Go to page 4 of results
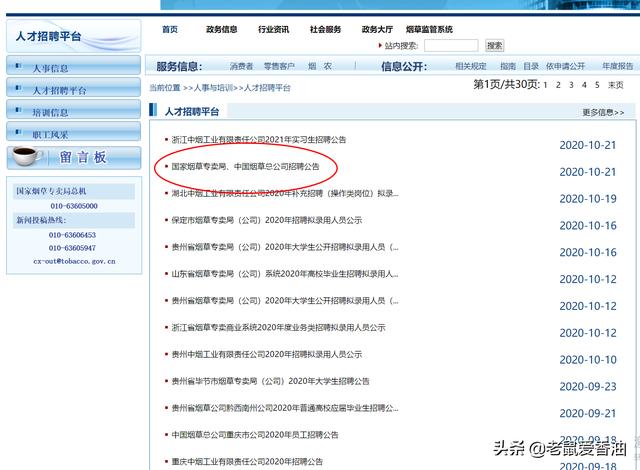The height and width of the screenshot is (470, 640). point(584,85)
